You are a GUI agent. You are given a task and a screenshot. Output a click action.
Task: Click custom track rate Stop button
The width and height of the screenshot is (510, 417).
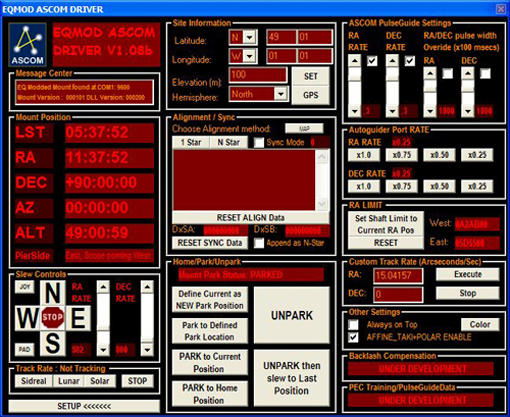point(468,293)
